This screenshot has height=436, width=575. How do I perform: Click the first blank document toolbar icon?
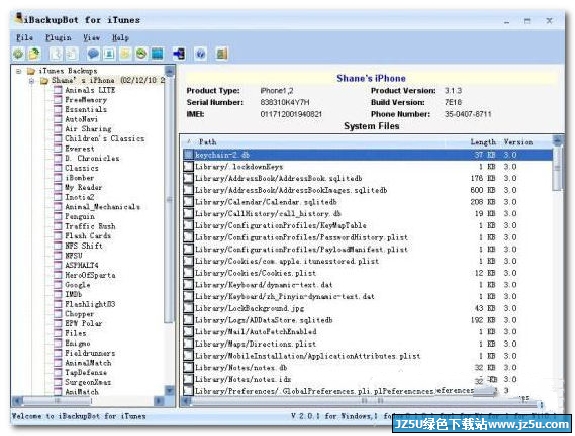pos(56,54)
